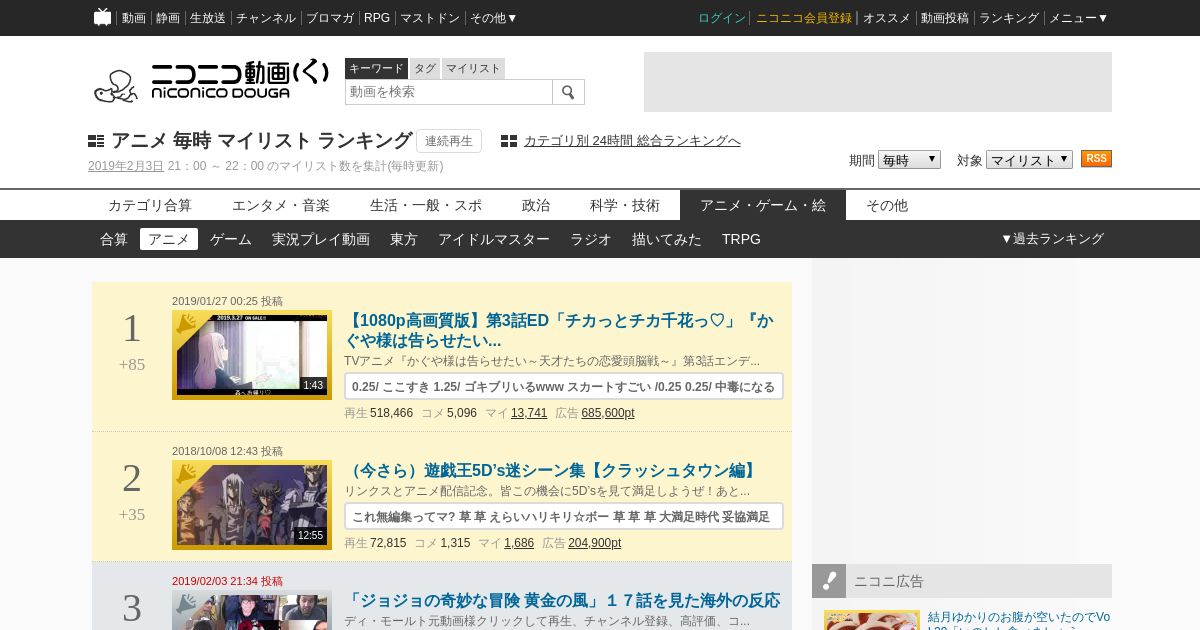Open the 対象 マイリスト dropdown
This screenshot has width=1200, height=630.
tap(1029, 160)
